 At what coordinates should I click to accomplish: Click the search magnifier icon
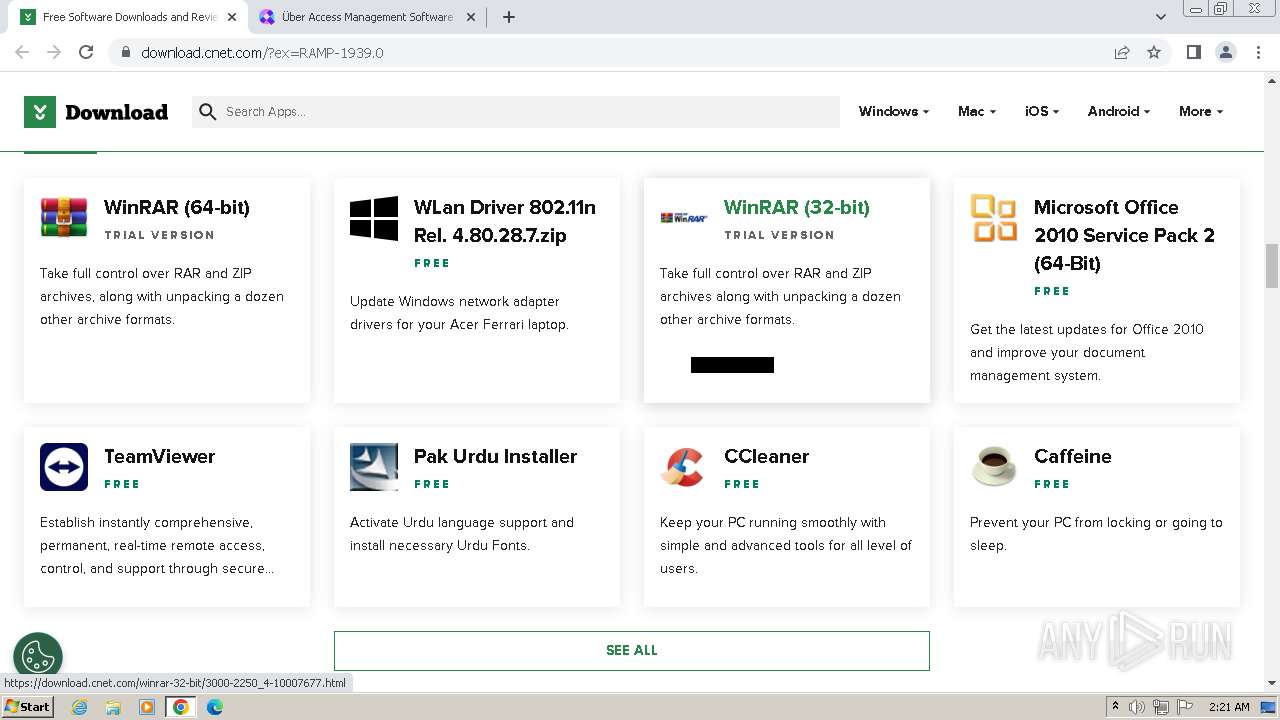[207, 112]
